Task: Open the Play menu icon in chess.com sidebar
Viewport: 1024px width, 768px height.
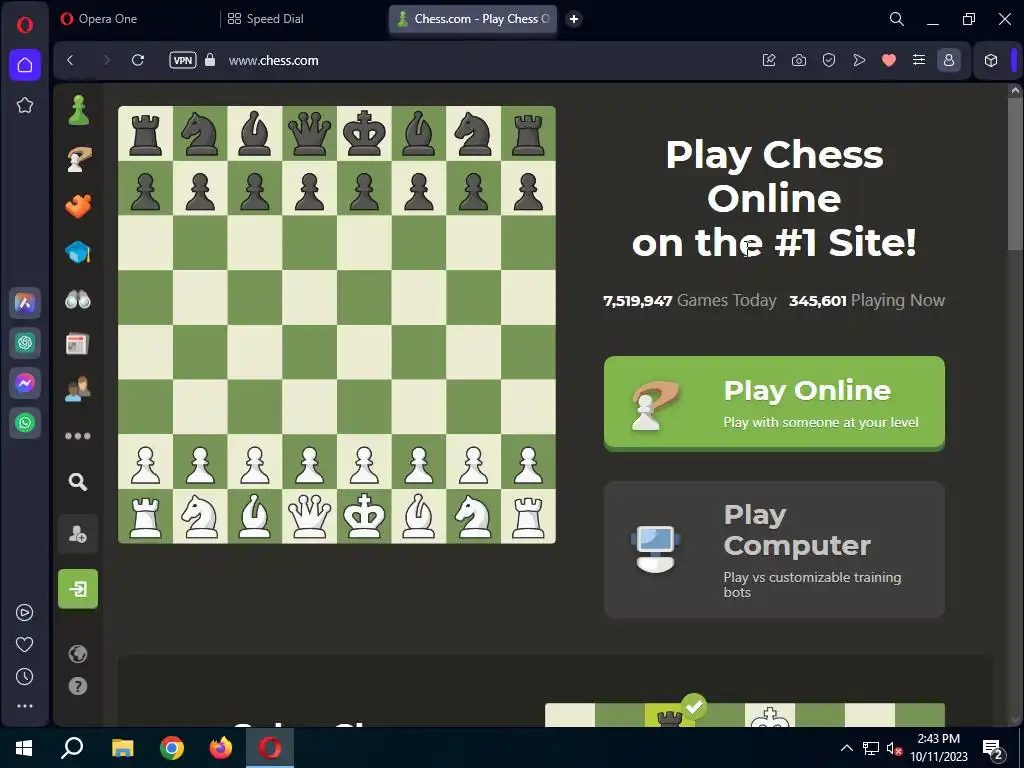Action: [78, 159]
